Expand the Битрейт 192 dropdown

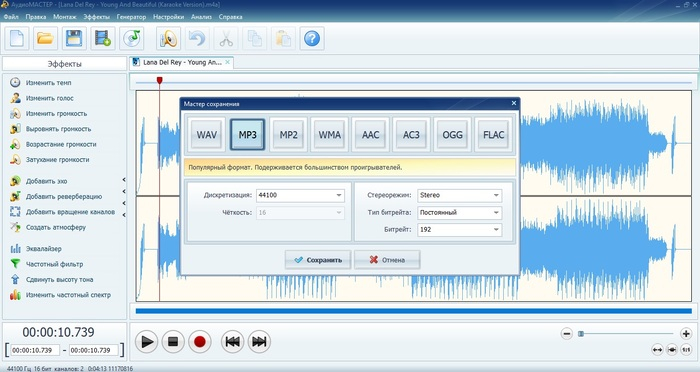[460, 230]
